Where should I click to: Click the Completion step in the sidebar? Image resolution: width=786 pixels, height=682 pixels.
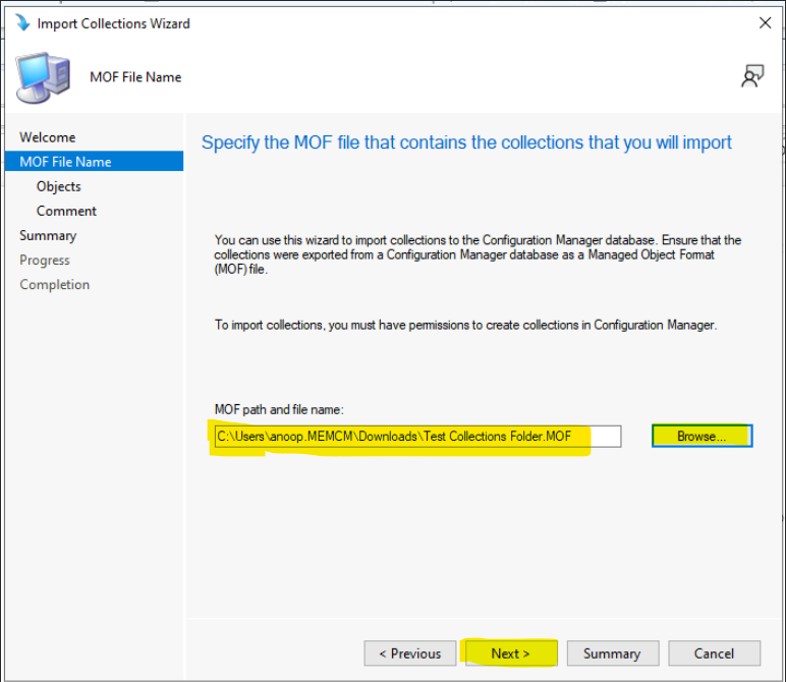(x=54, y=285)
